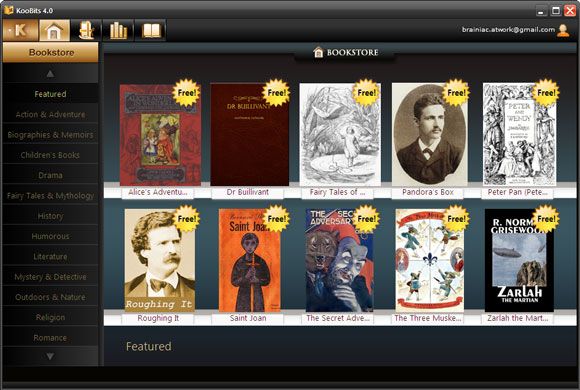Select the Action & Adventure category
Image resolution: width=580 pixels, height=390 pixels.
point(50,114)
